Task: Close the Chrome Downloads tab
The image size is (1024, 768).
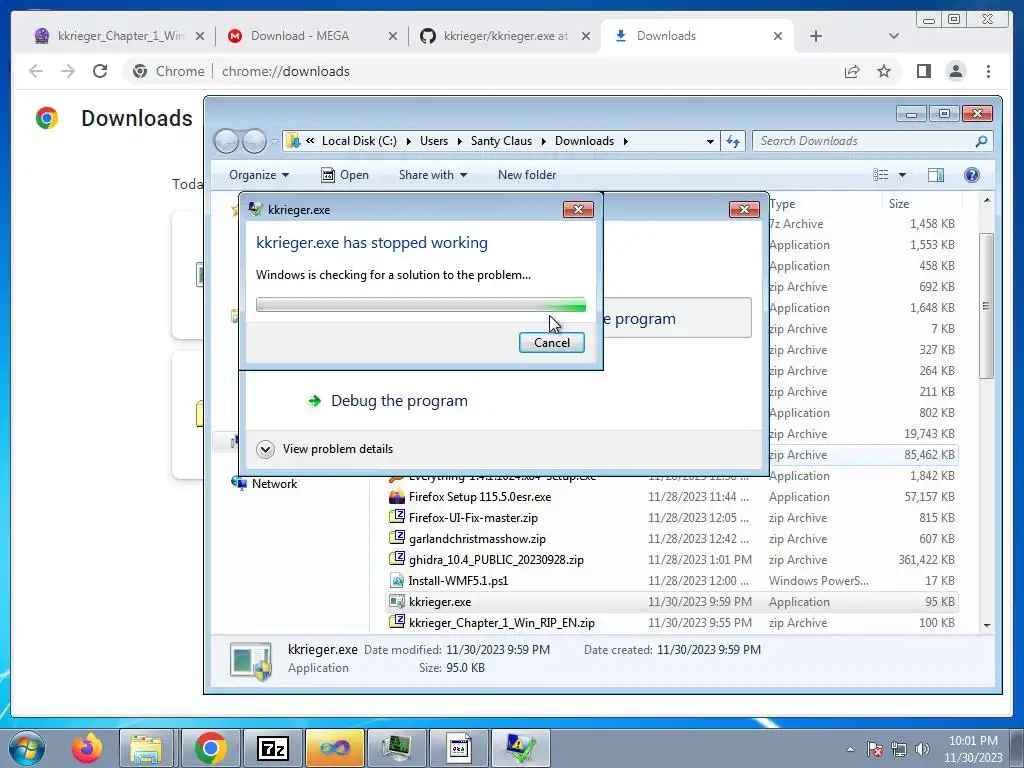Action: tap(778, 36)
